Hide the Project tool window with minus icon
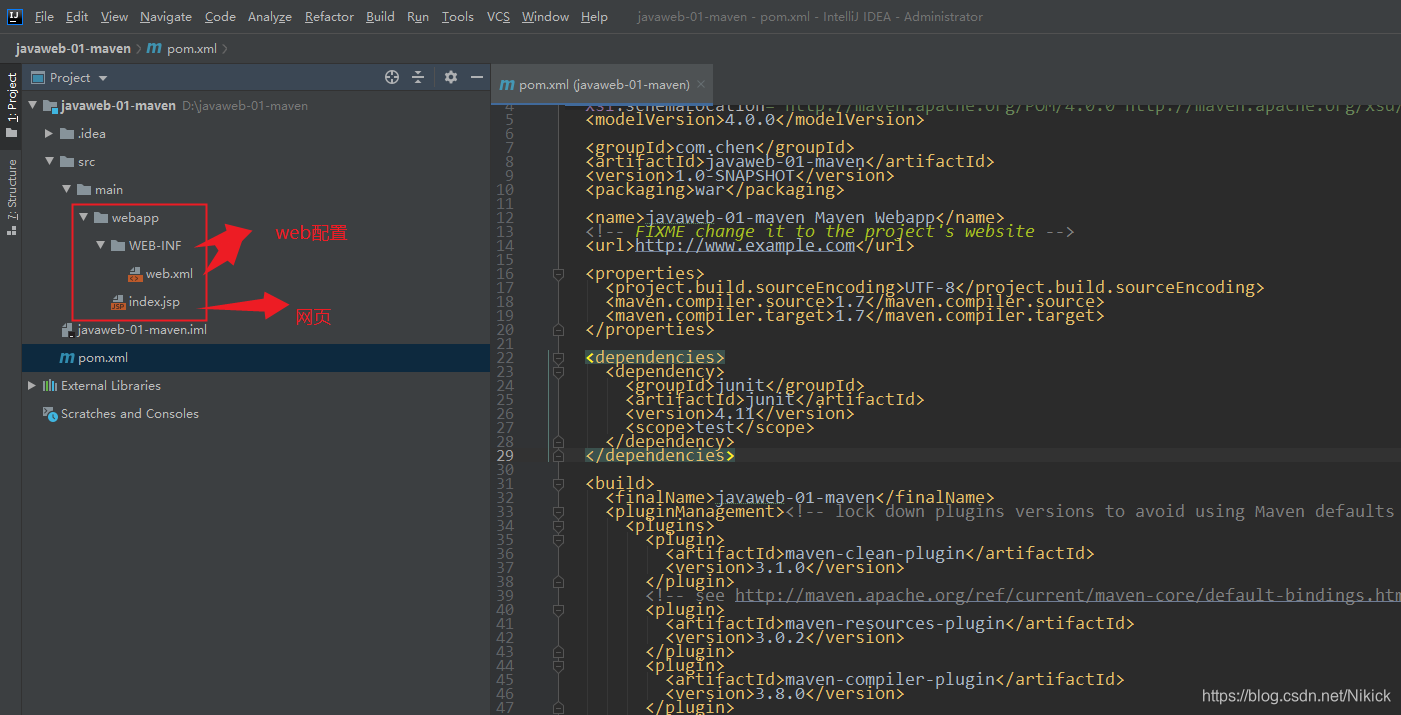Image resolution: width=1401 pixels, height=715 pixels. coord(477,77)
